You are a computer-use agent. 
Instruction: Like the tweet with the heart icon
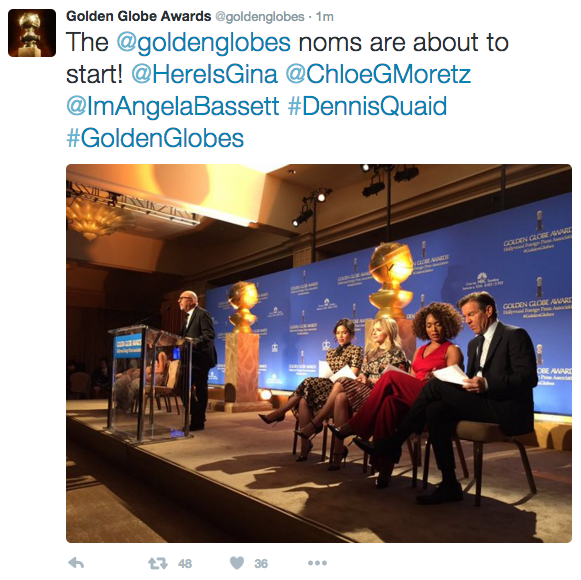point(237,563)
